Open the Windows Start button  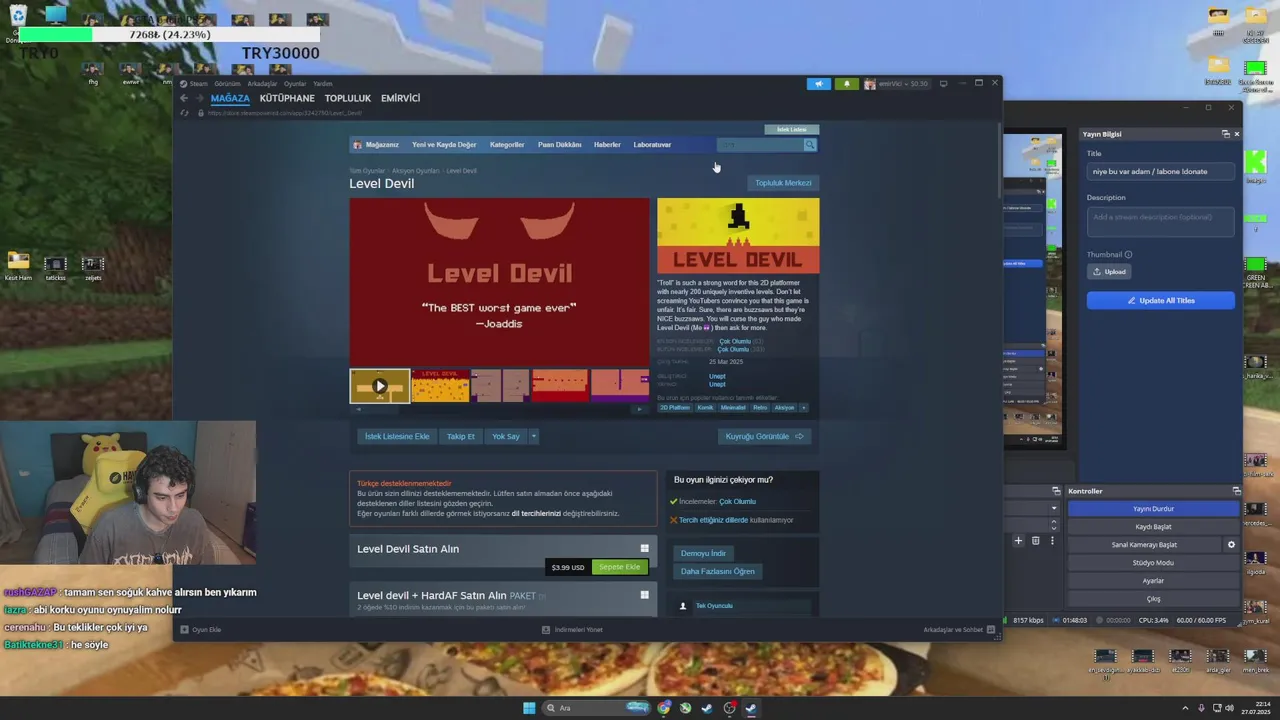[x=529, y=708]
